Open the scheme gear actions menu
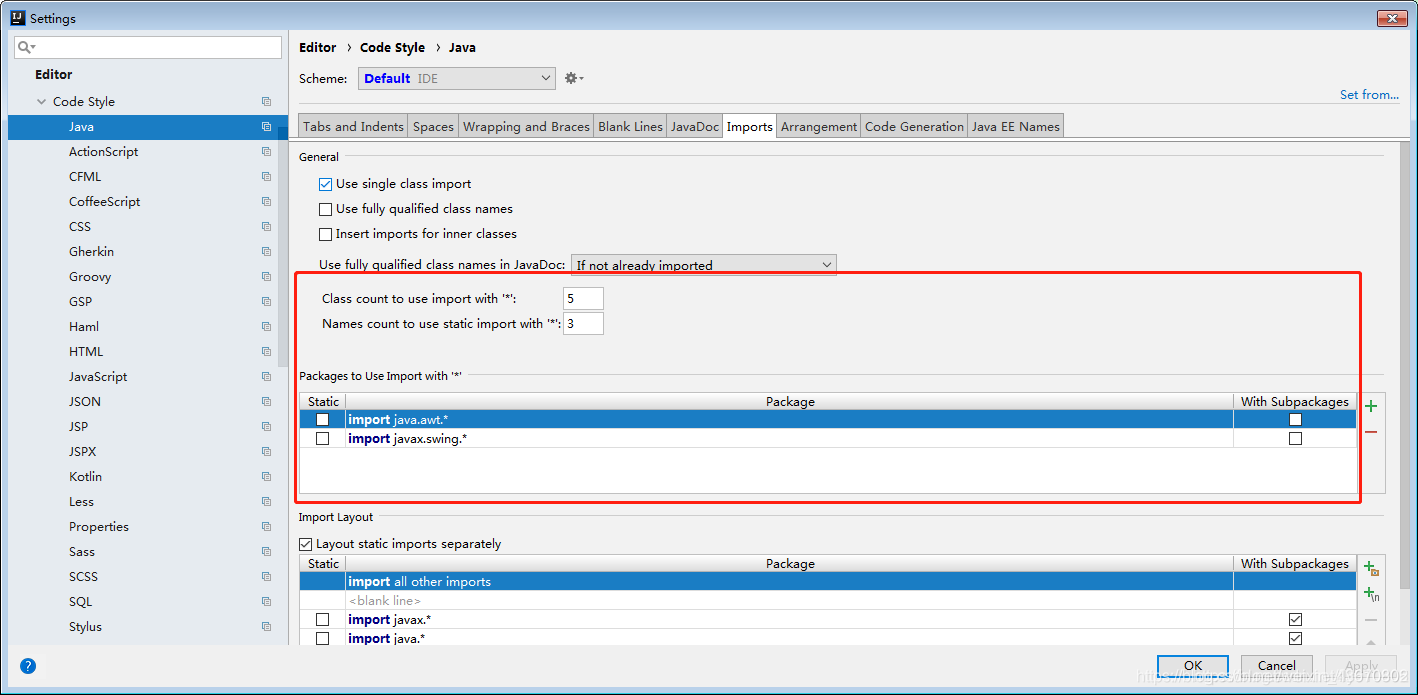Screen dimensions: 1418x695 point(574,78)
